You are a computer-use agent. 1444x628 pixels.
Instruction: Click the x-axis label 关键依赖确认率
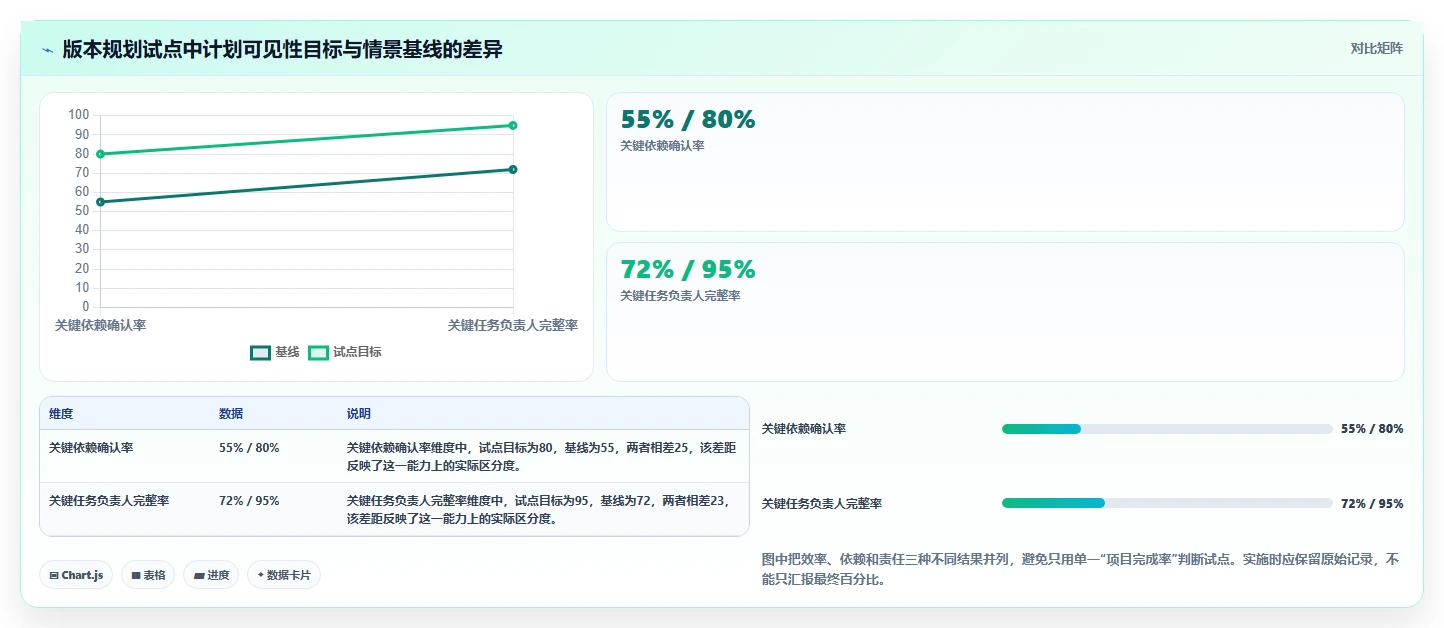click(100, 326)
